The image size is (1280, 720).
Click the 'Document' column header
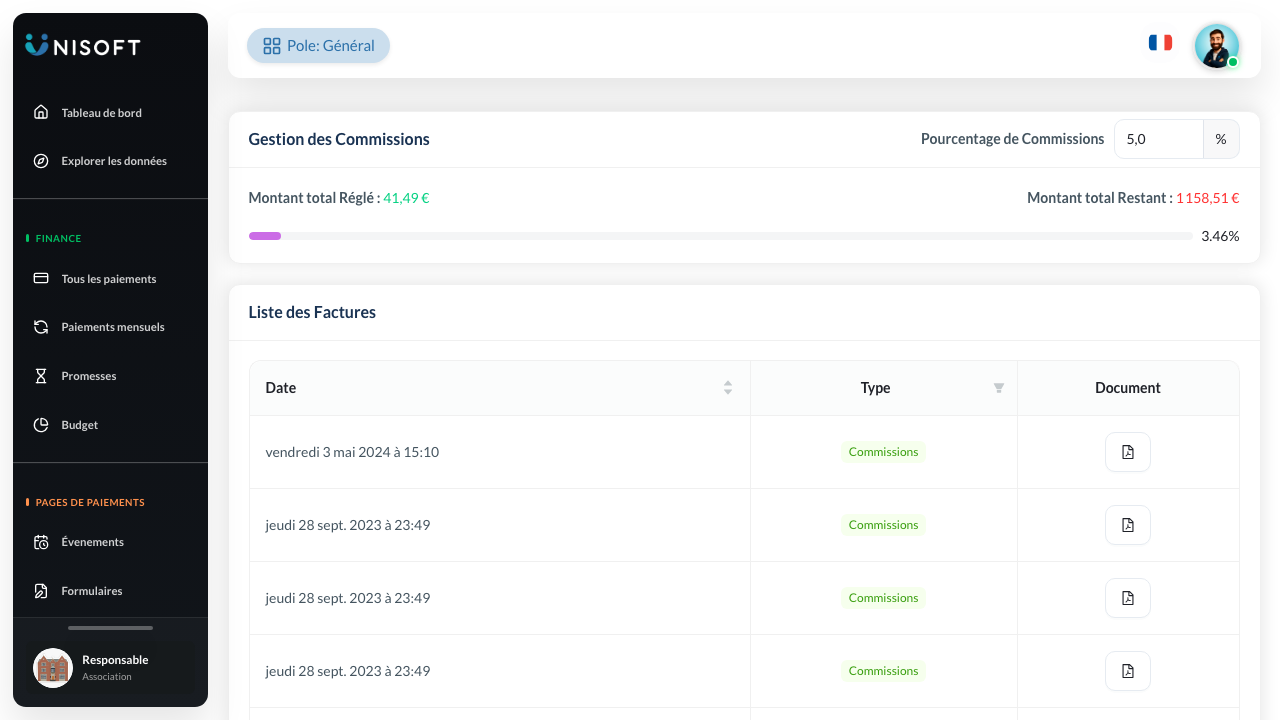click(x=1128, y=388)
